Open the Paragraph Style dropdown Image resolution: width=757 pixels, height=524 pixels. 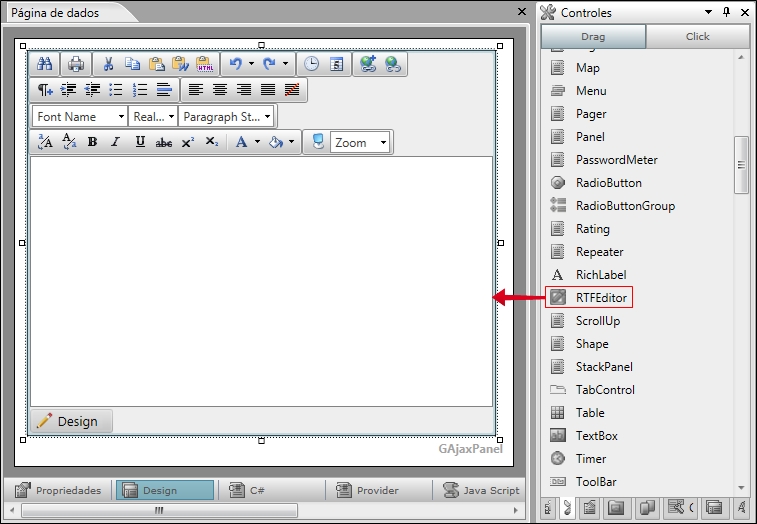coord(226,117)
